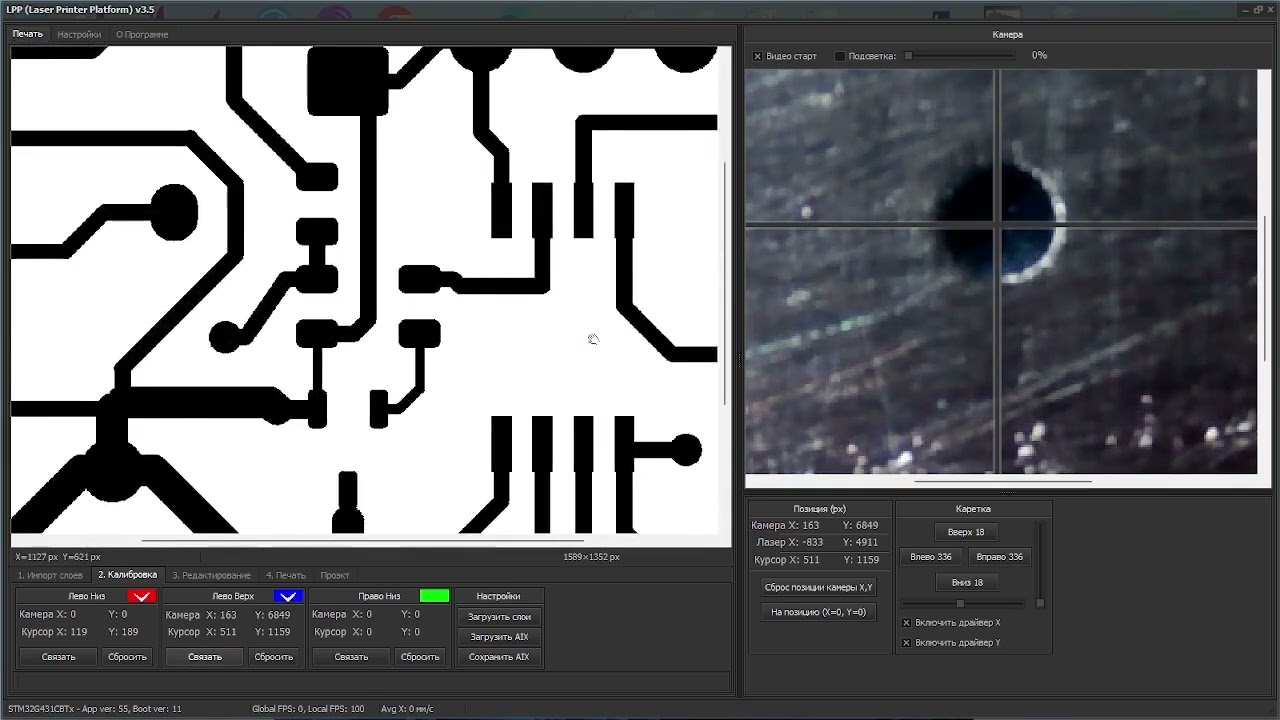This screenshot has width=1280, height=720.
Task: Select the 1. Импорт слоев tab
Action: tap(50, 575)
